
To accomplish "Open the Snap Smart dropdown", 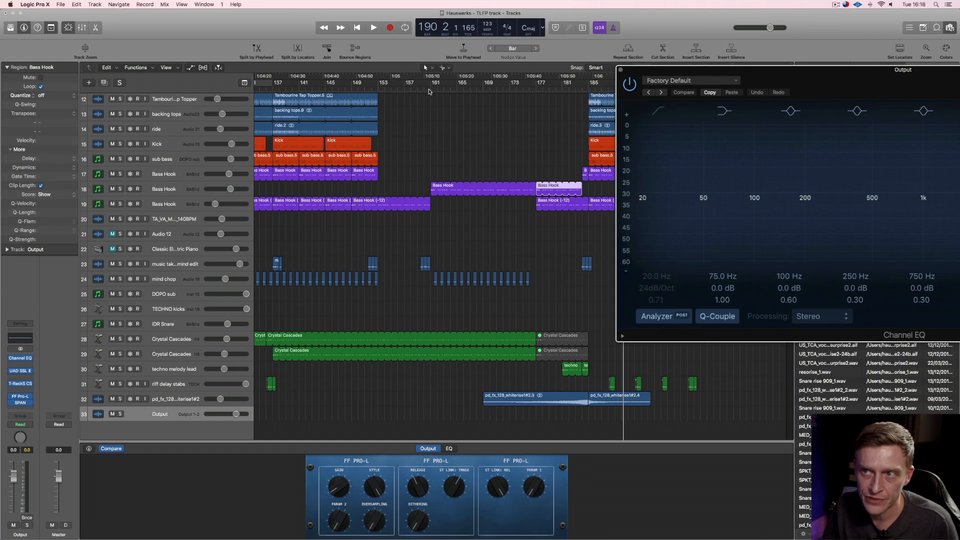I will 598,67.
